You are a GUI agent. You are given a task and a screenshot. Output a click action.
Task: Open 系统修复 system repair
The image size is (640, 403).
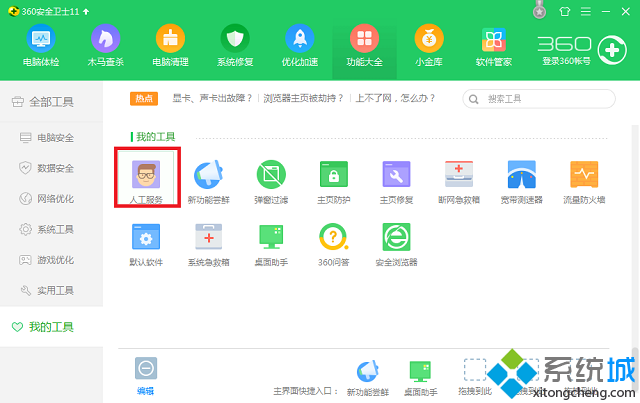(x=235, y=45)
